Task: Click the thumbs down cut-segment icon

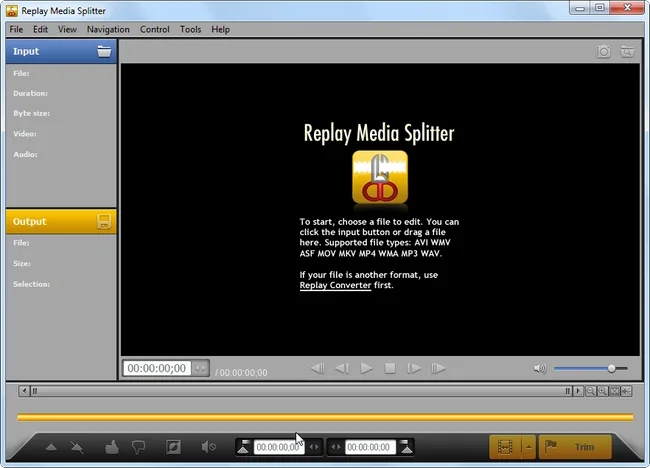Action: click(138, 447)
